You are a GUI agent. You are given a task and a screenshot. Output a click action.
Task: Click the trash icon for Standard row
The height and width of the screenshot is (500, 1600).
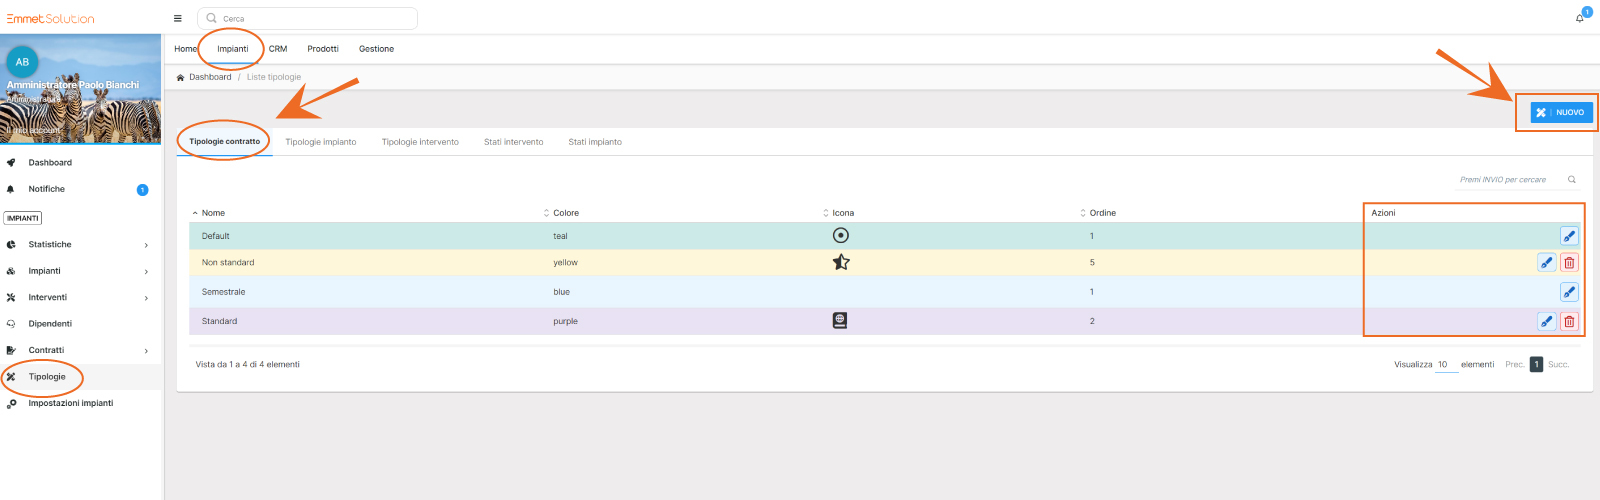tap(1568, 322)
